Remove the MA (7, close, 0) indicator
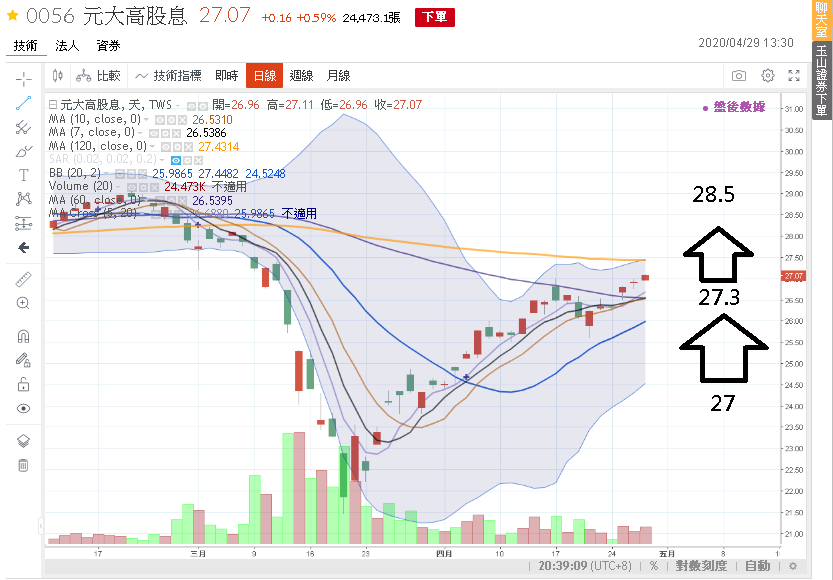This screenshot has width=833, height=580. [x=176, y=133]
